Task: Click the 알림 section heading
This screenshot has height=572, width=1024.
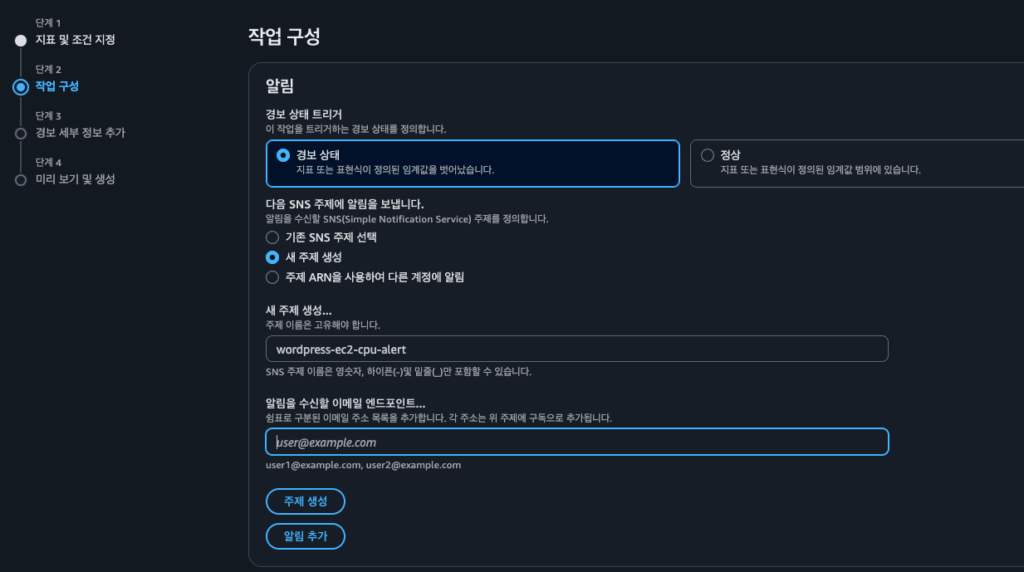Action: [x=279, y=86]
